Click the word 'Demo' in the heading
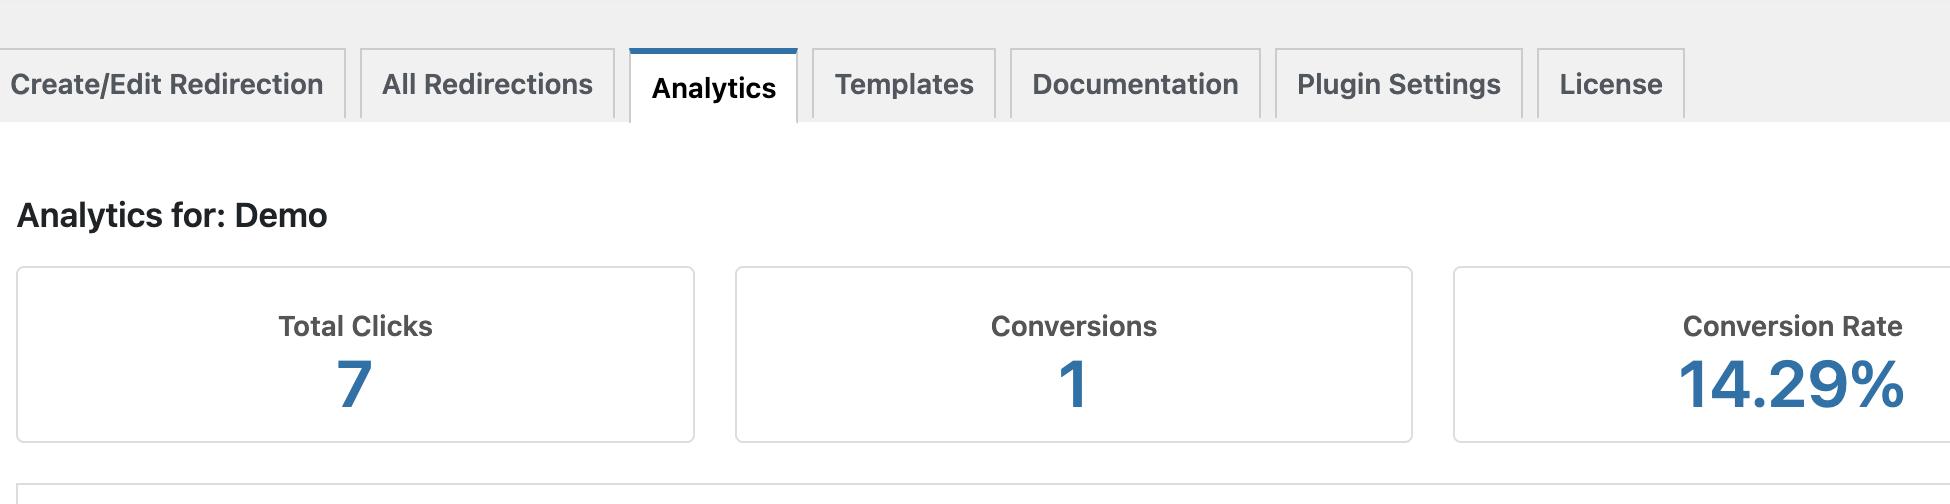This screenshot has height=504, width=1950. 281,216
